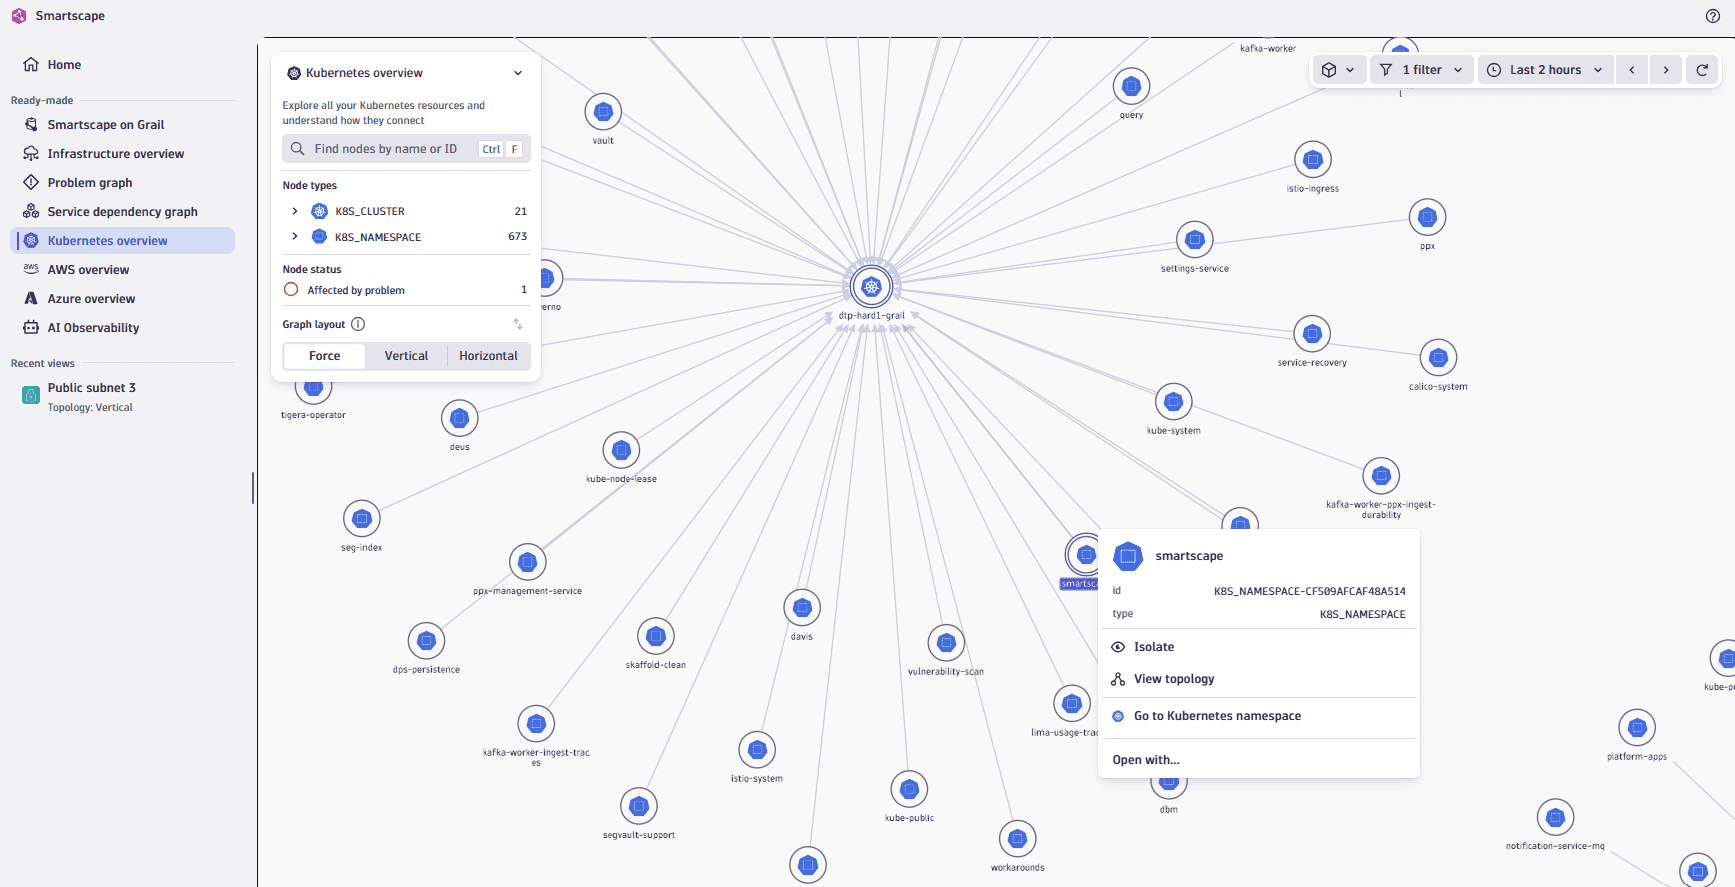Click Isolate in node popup

click(1259, 647)
